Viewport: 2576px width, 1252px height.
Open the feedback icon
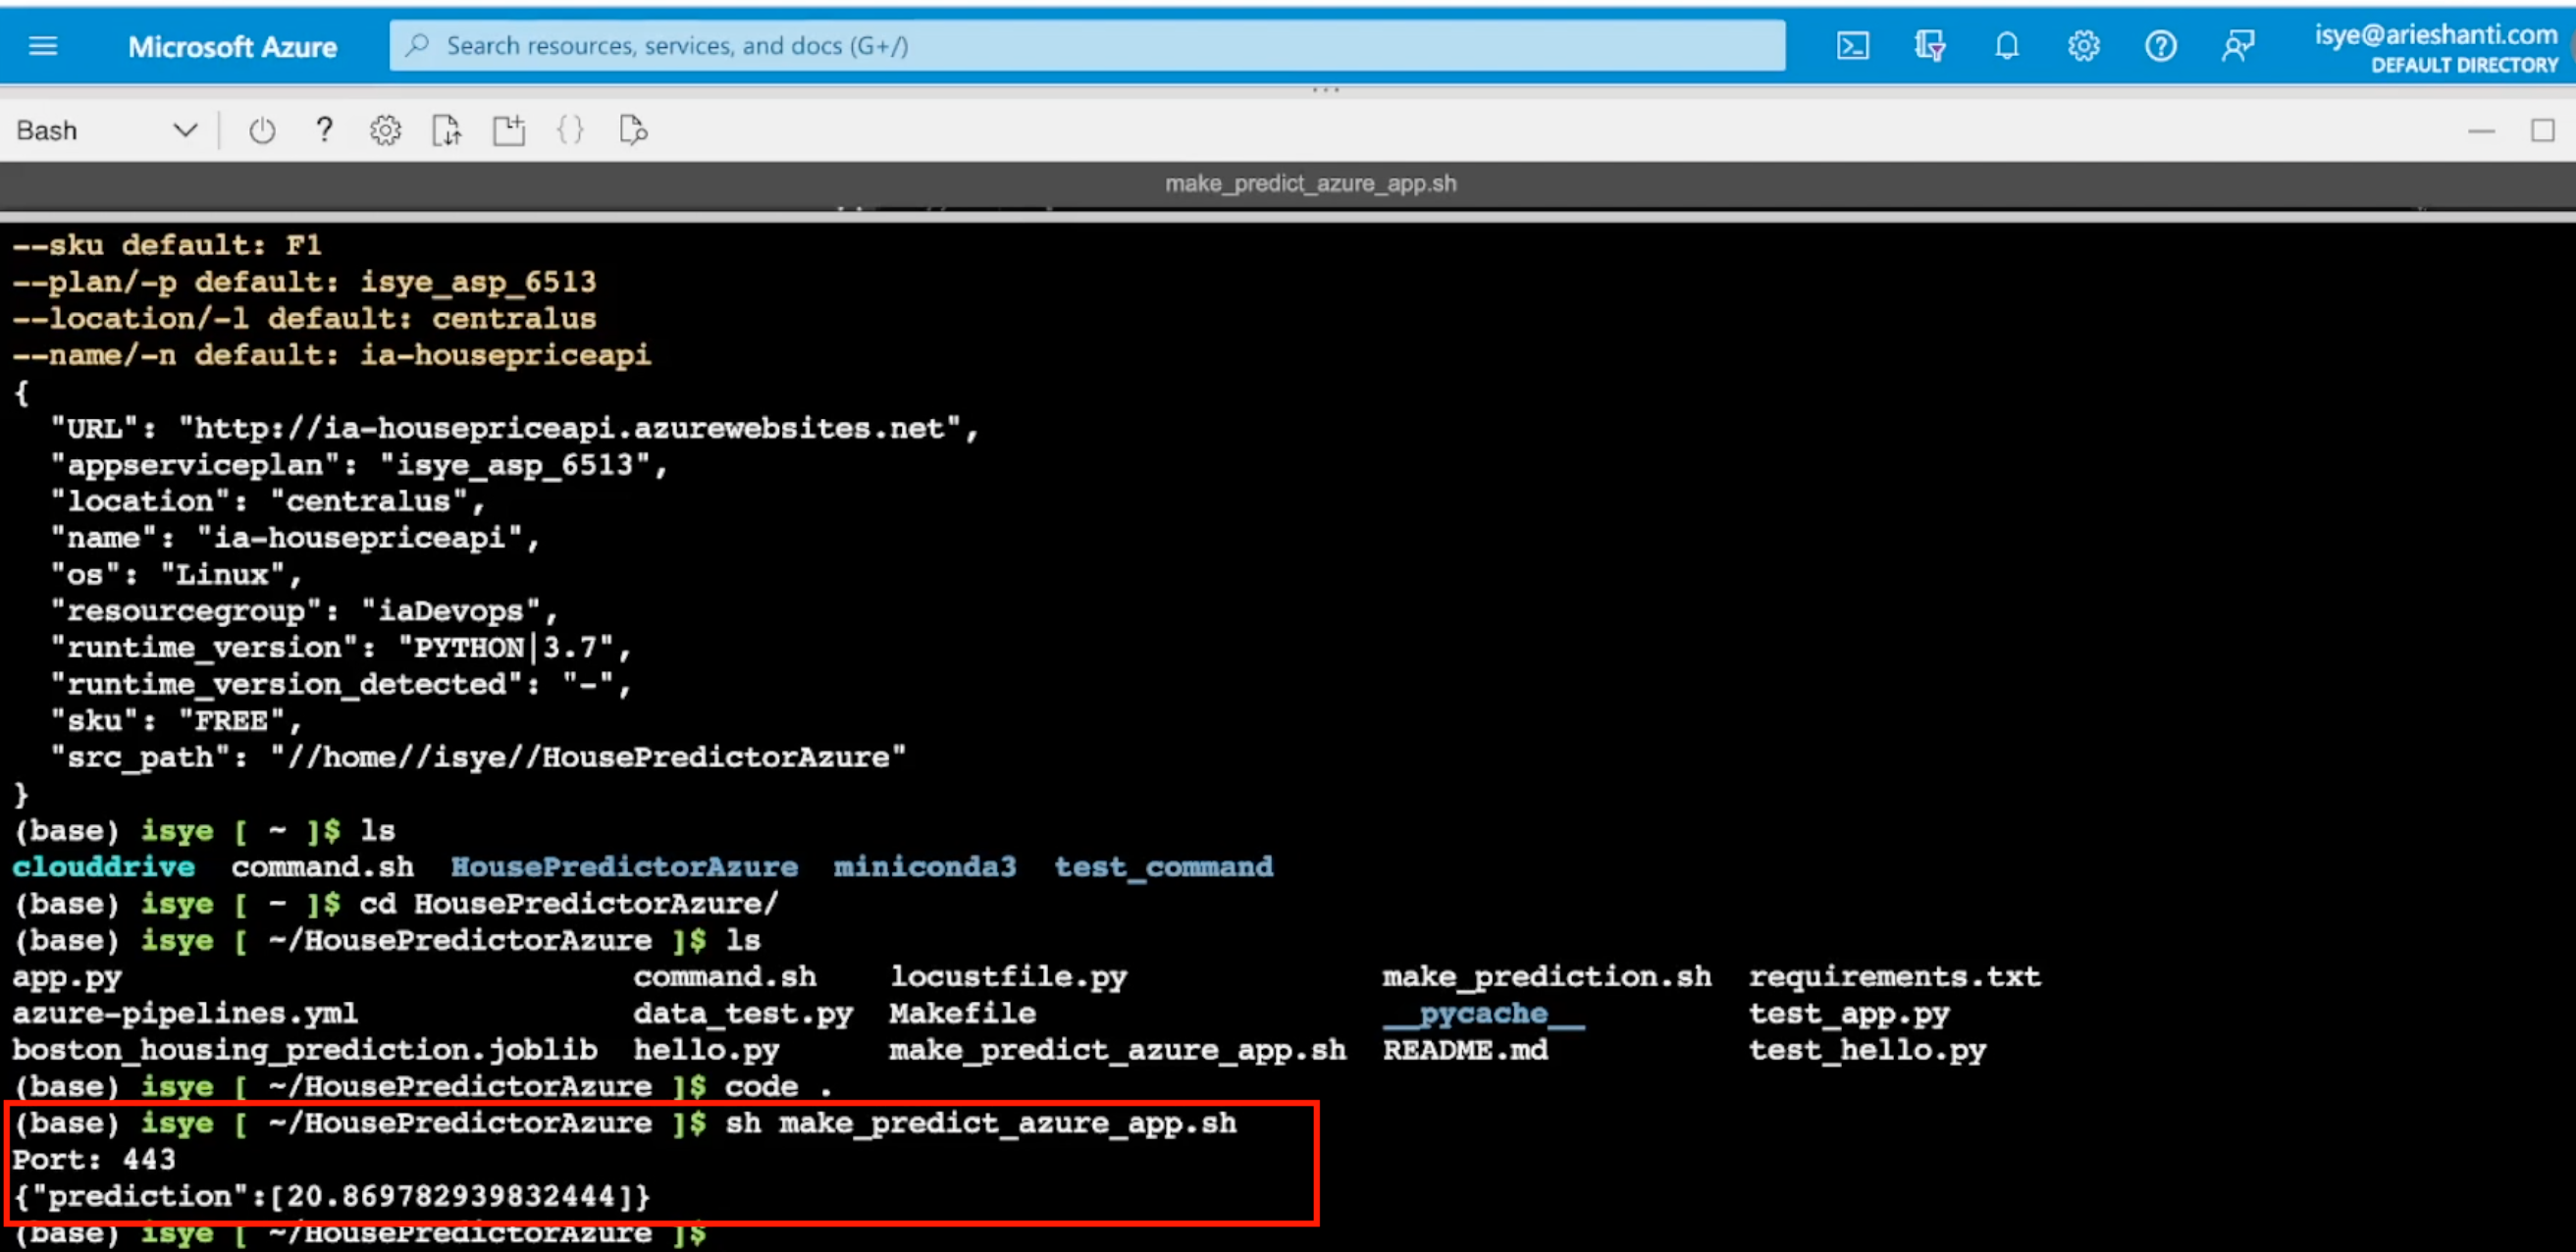[2239, 45]
